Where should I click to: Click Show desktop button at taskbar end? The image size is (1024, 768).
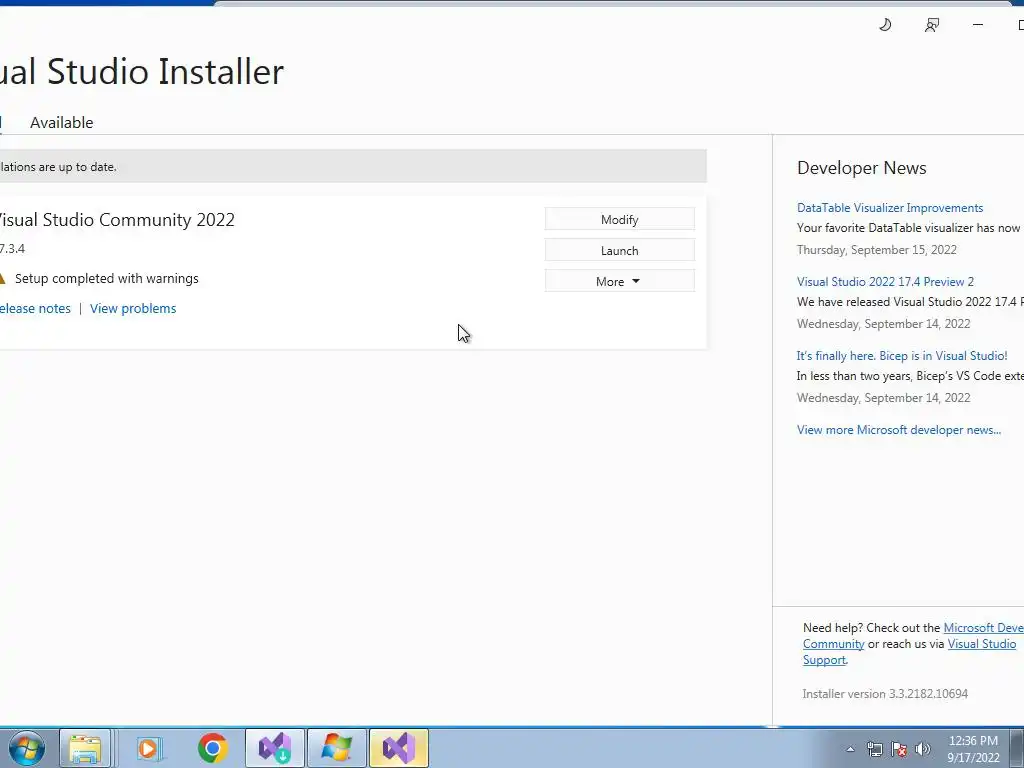click(x=1017, y=748)
